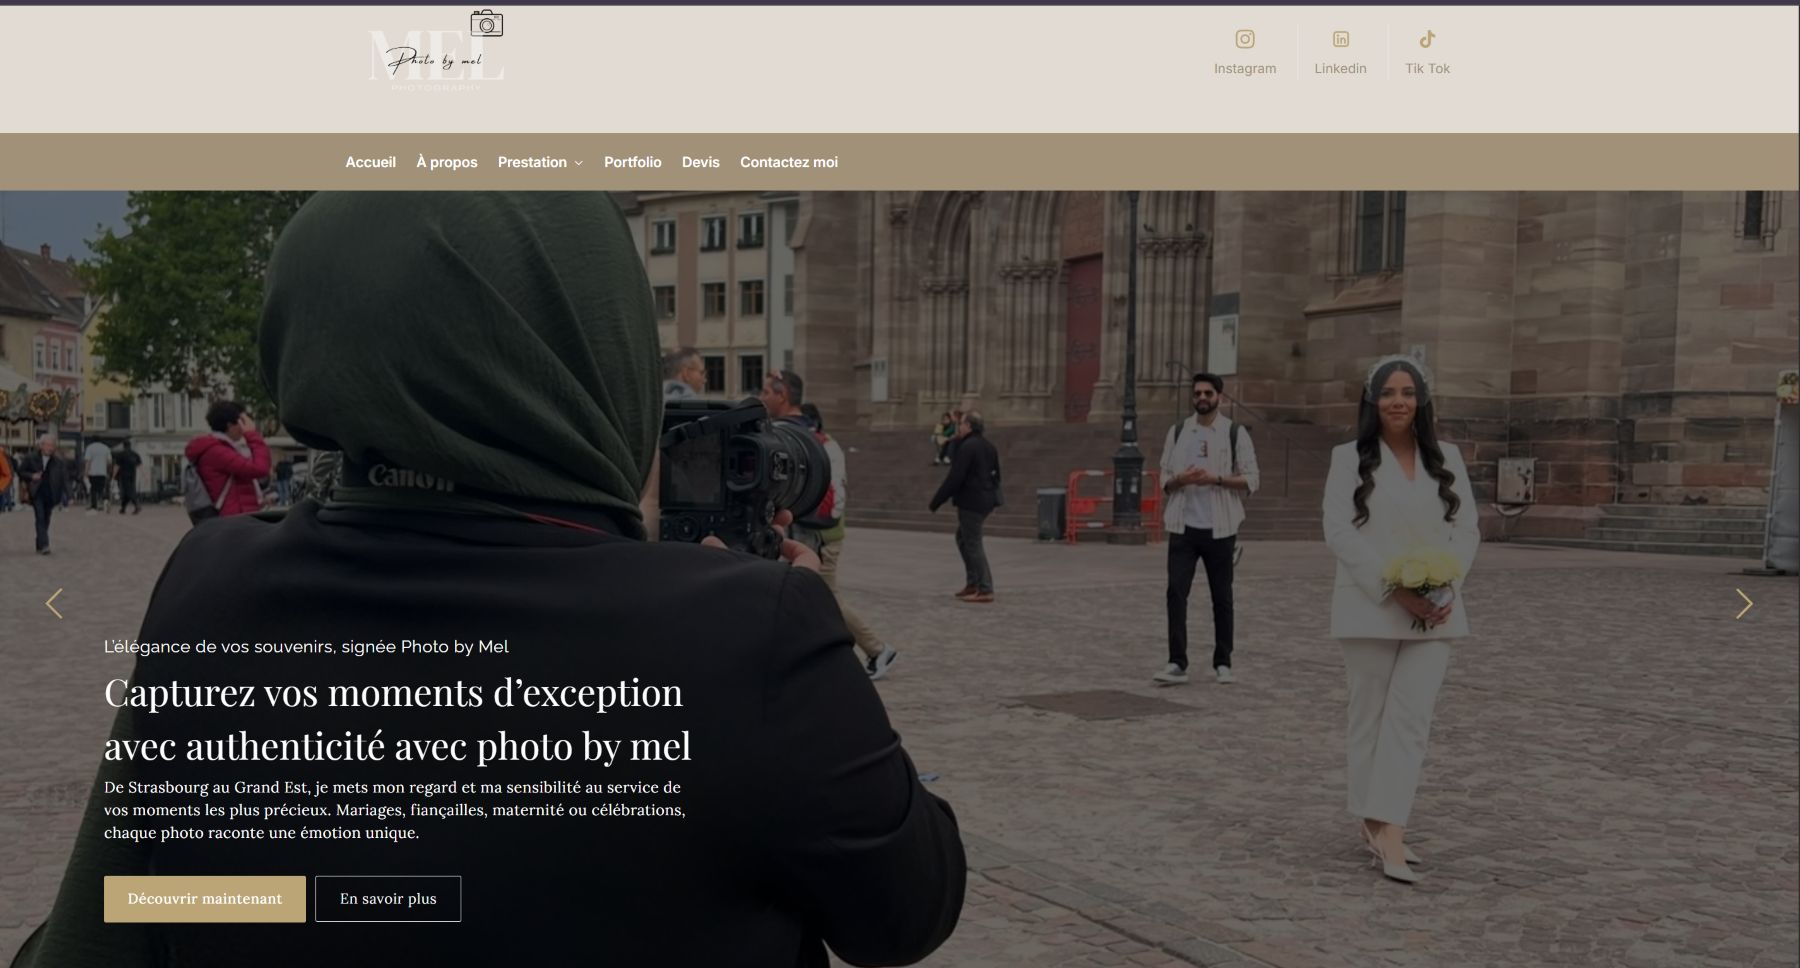View the Portfolio page
This screenshot has width=1800, height=968.
[x=632, y=162]
